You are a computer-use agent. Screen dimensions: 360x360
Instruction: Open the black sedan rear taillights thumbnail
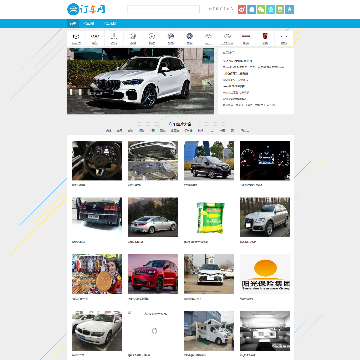coord(97,217)
